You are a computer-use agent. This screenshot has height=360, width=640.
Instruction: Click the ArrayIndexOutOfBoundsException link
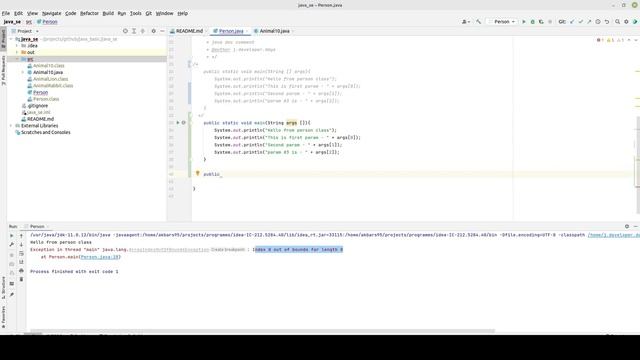click(x=169, y=249)
